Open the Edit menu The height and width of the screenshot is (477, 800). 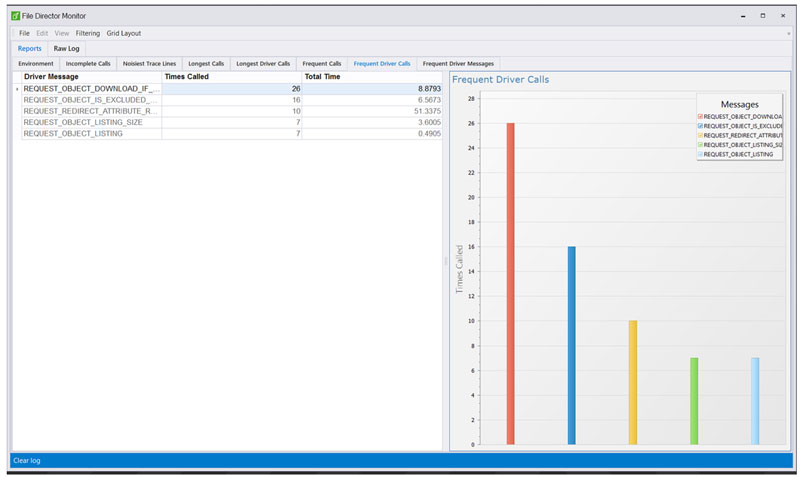click(42, 33)
